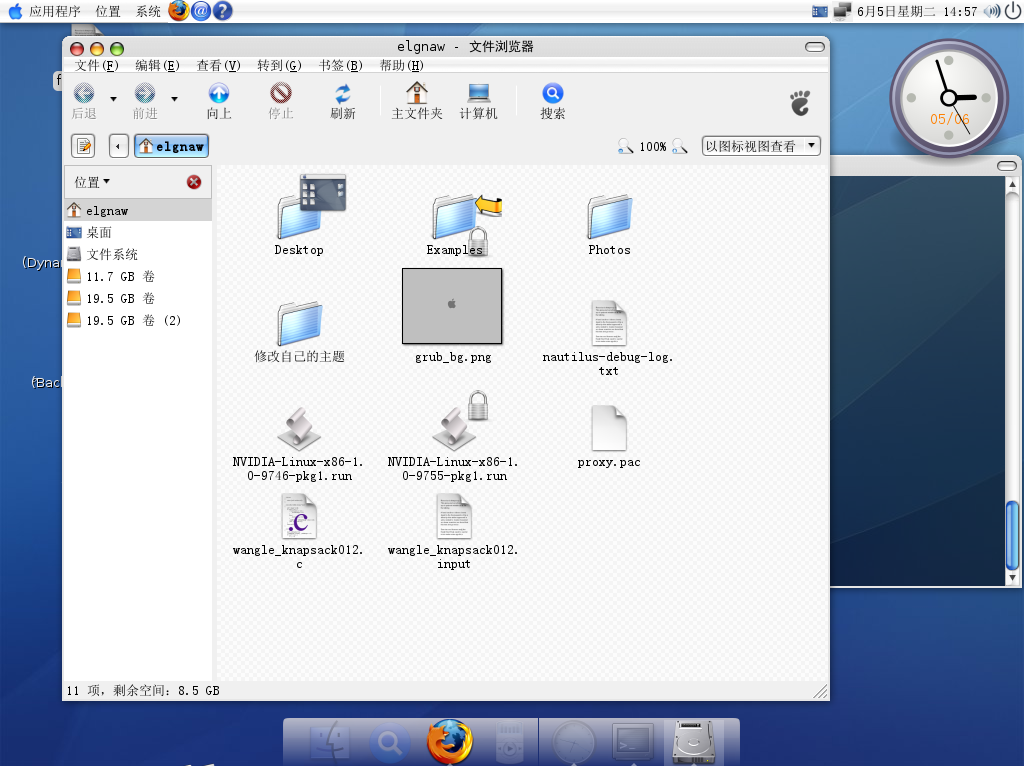Select the elgnaw path bar button
The image size is (1024, 768).
[172, 146]
